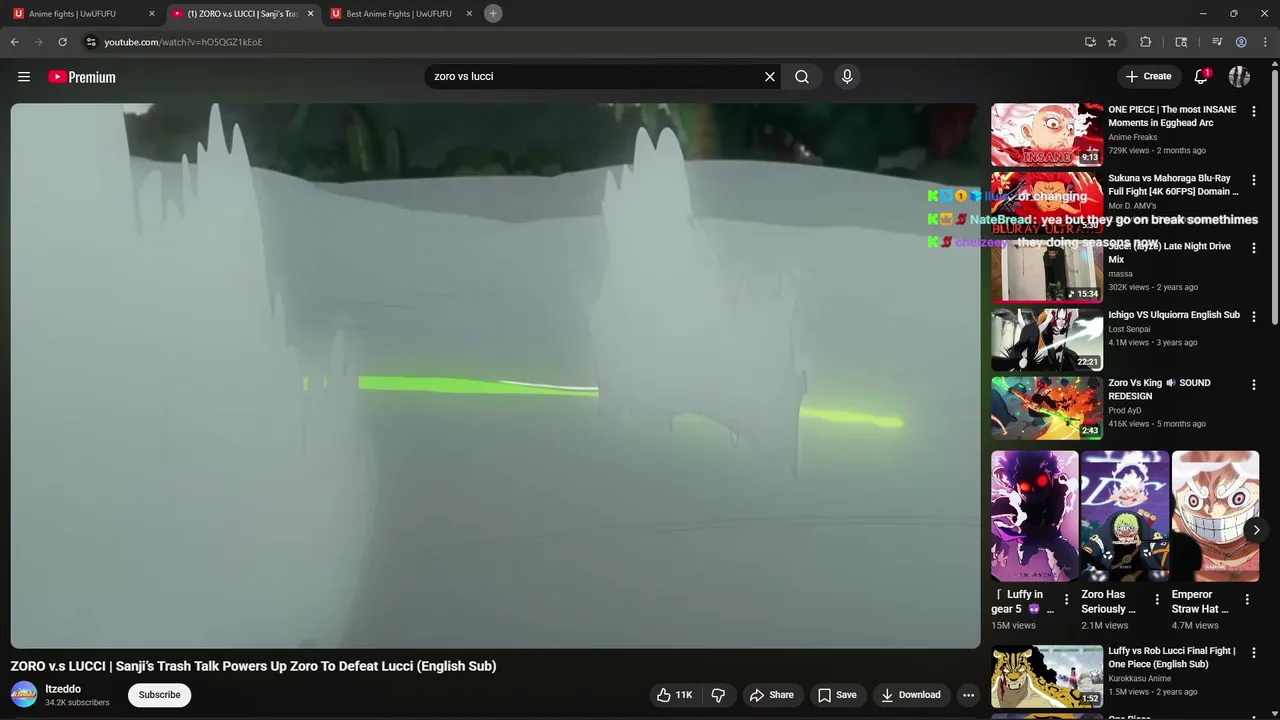Open the Luffy in gear 5 short

point(1034,516)
